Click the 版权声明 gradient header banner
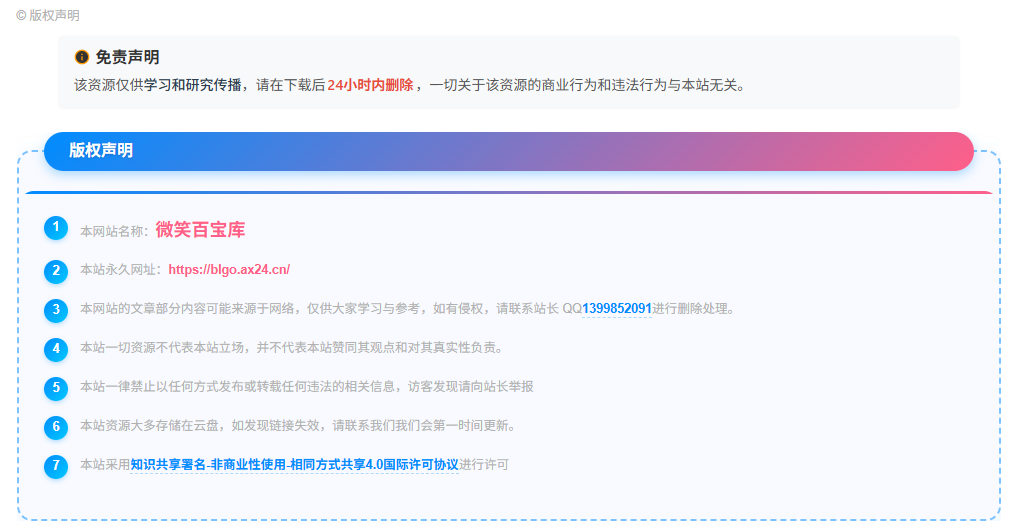 (508, 151)
